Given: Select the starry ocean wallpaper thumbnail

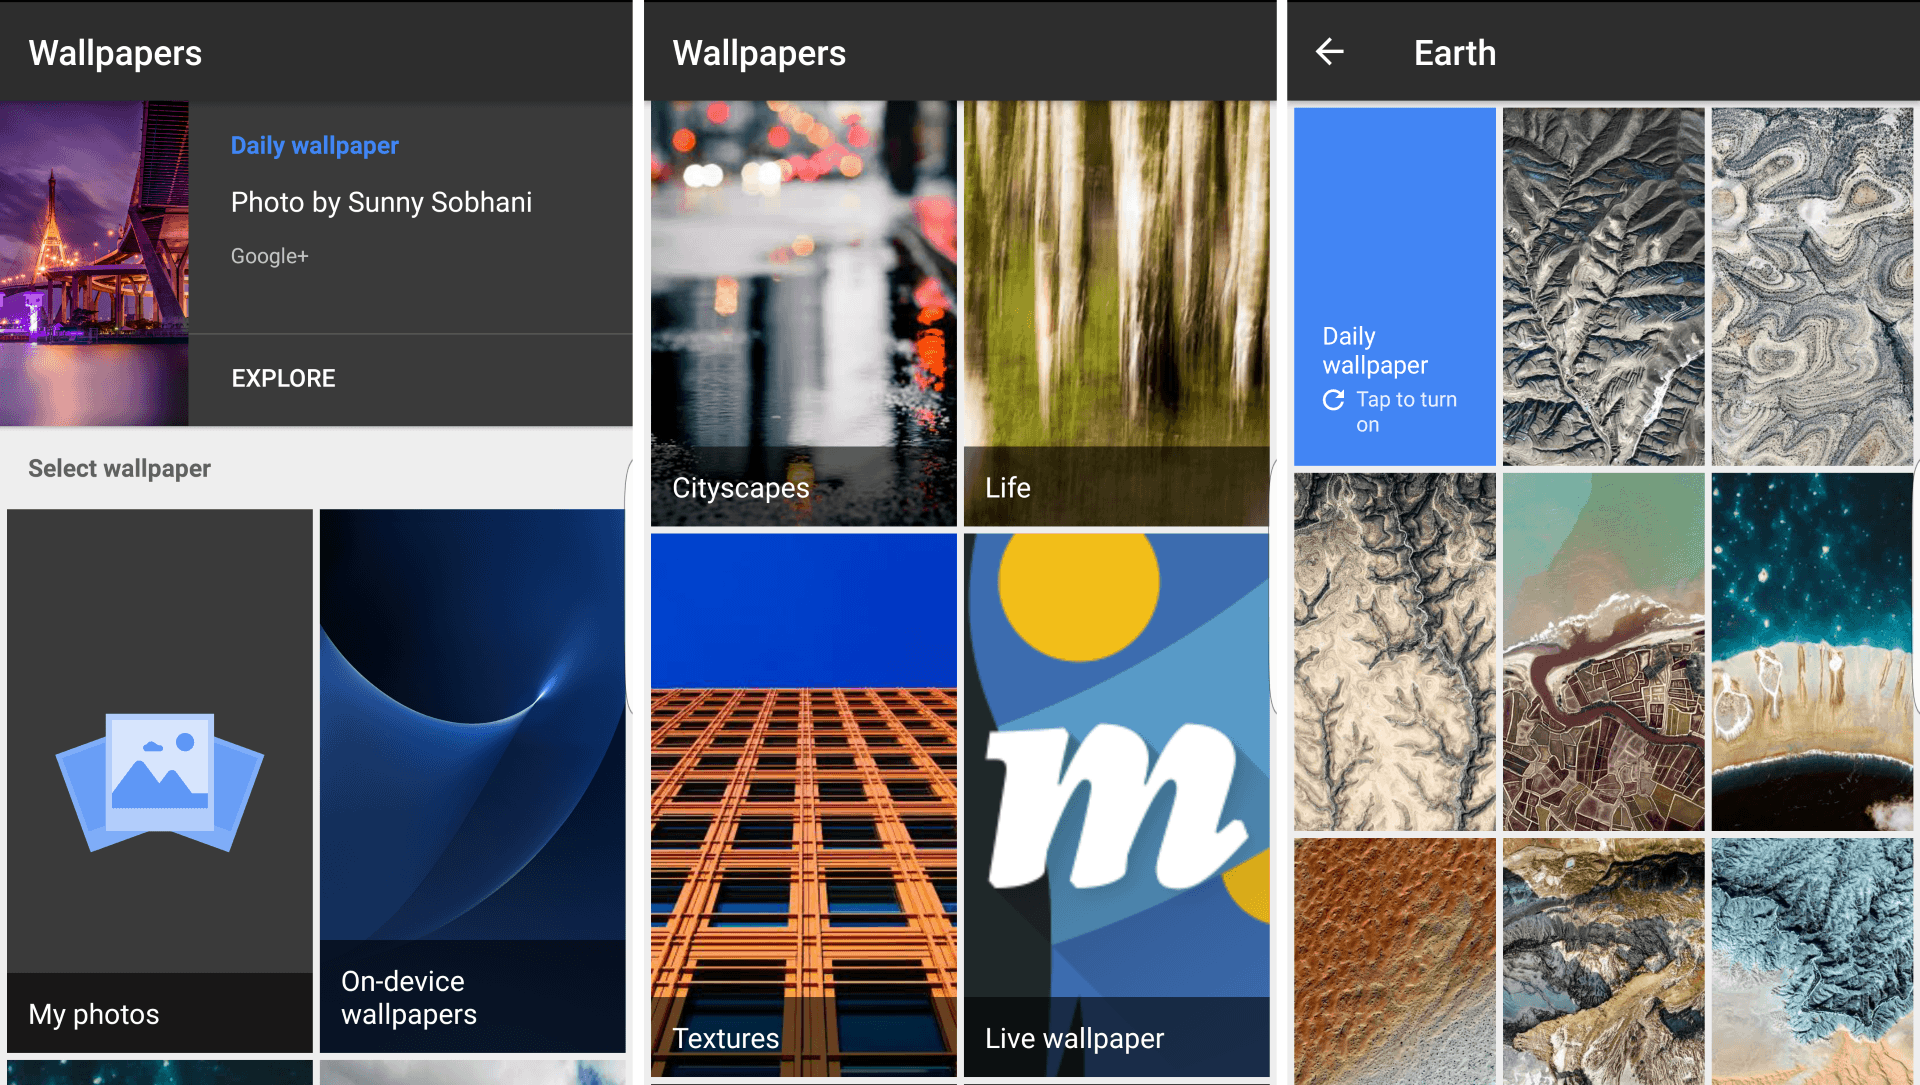Looking at the screenshot, I should [x=1812, y=652].
